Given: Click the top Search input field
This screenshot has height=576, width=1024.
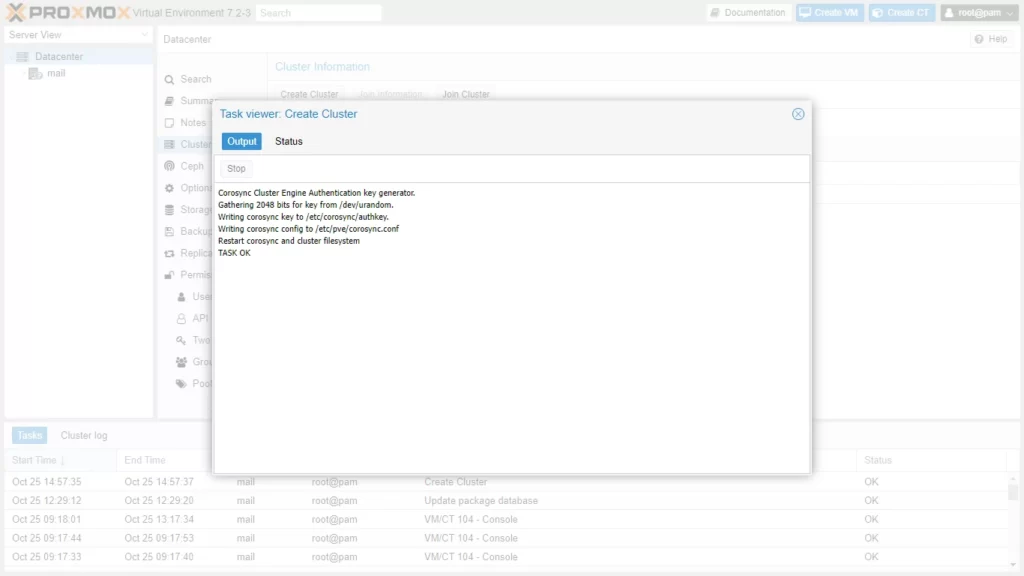Looking at the screenshot, I should 318,13.
